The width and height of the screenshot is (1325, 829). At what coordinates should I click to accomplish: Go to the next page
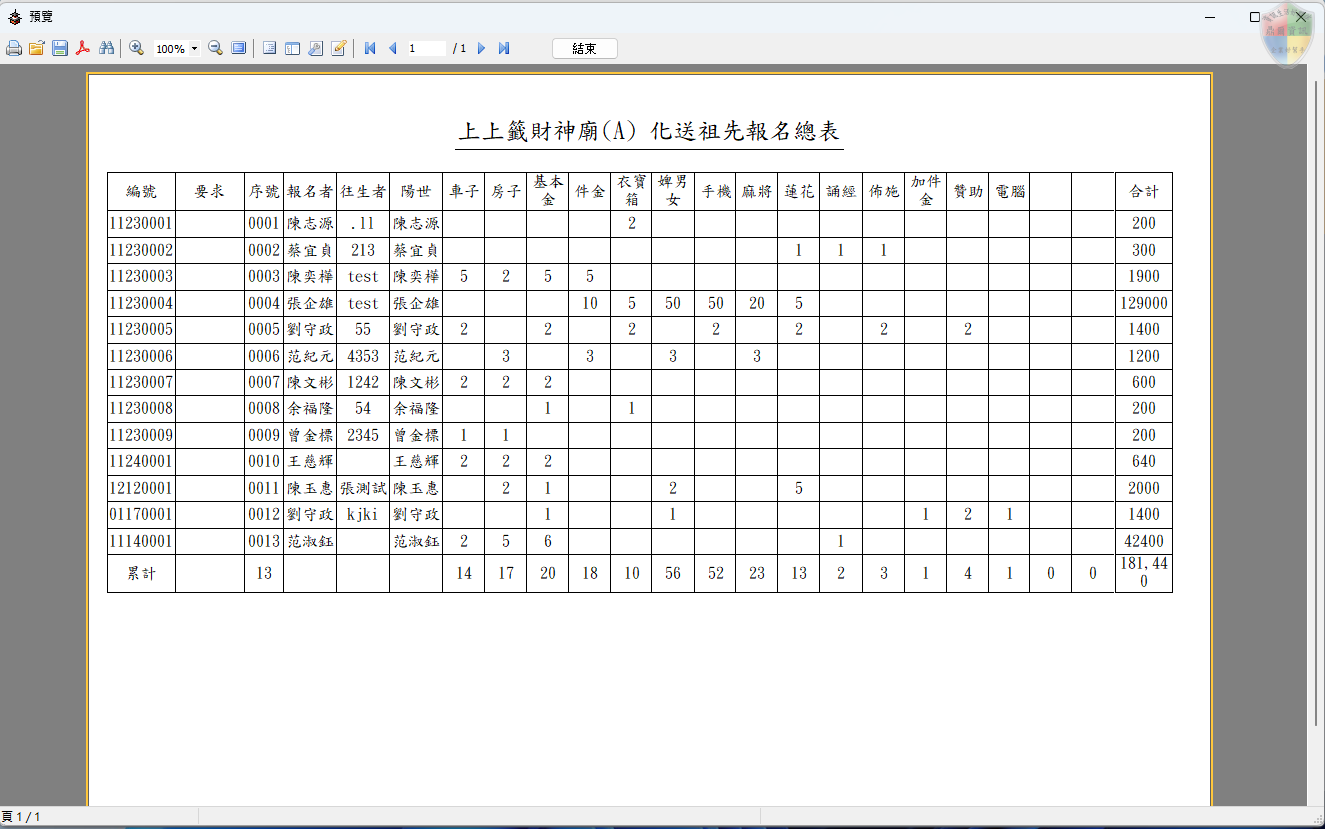481,48
